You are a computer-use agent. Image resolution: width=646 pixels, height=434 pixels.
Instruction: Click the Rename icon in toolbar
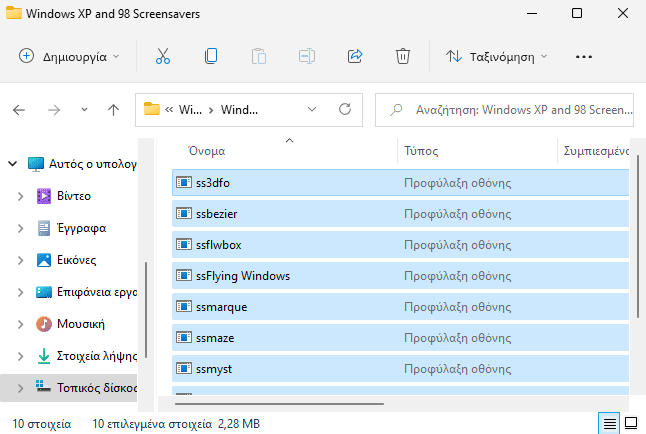(x=307, y=56)
